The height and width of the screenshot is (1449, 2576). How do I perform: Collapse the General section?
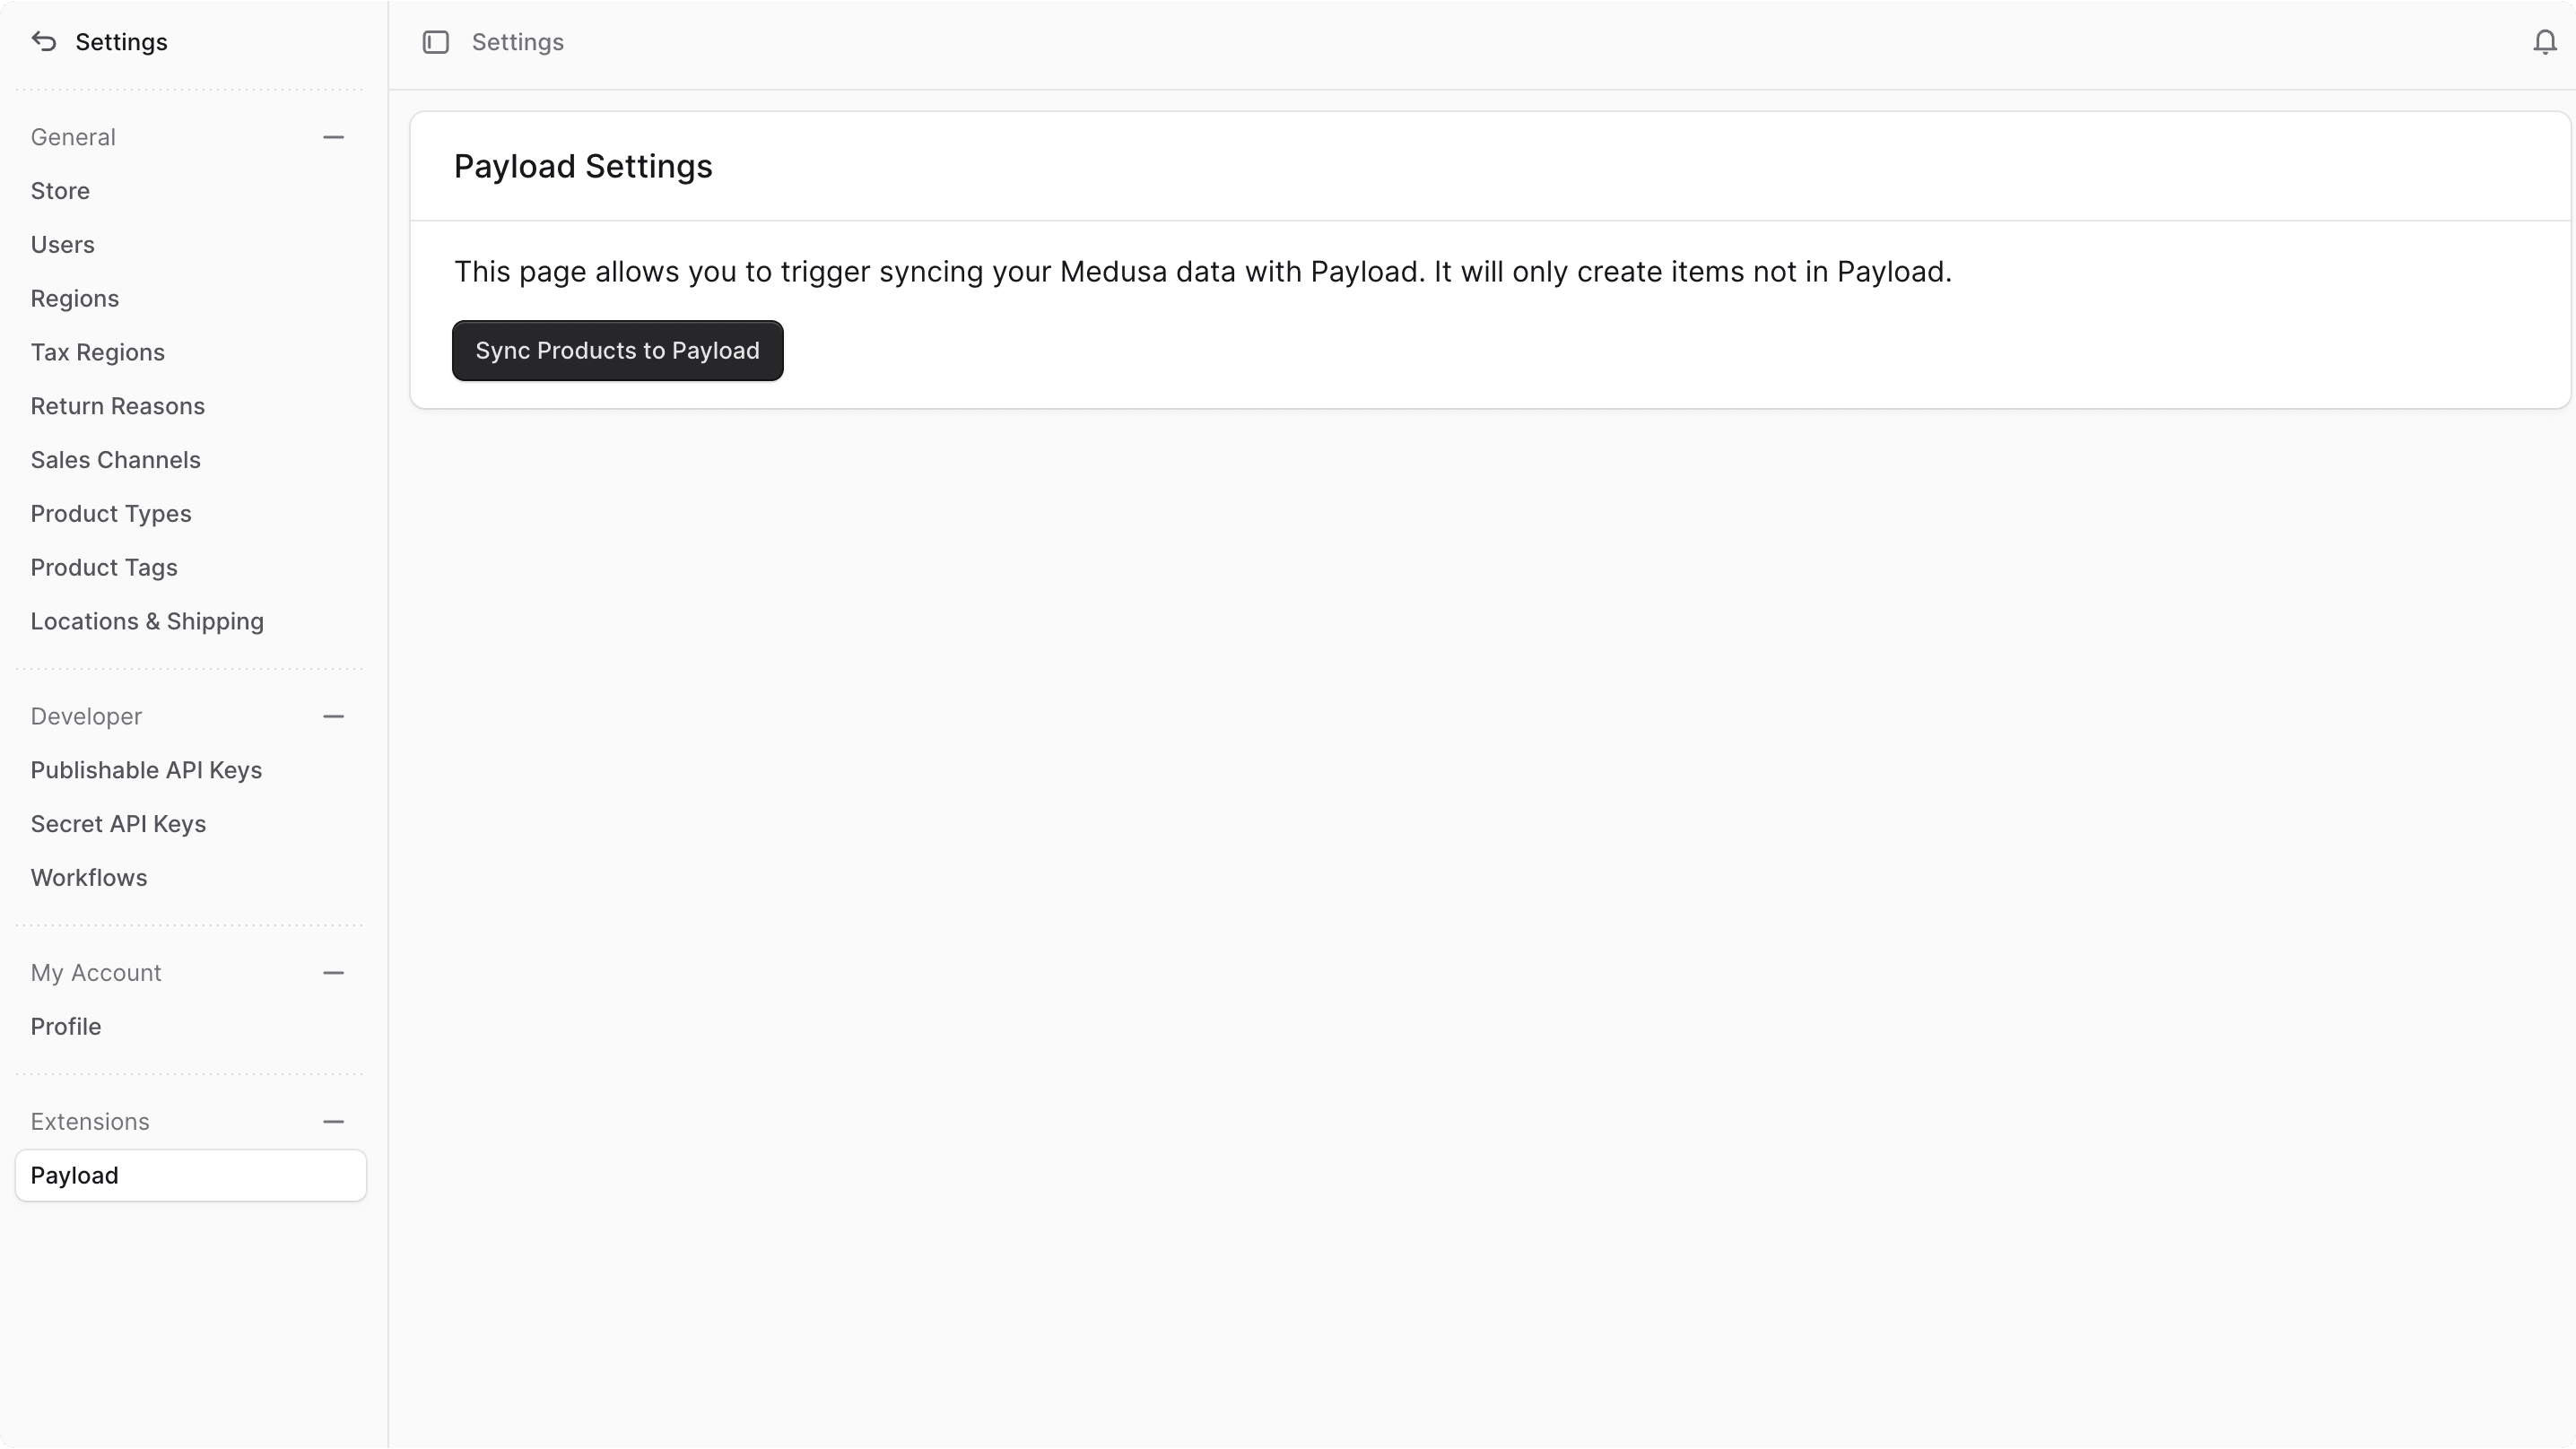coord(334,137)
